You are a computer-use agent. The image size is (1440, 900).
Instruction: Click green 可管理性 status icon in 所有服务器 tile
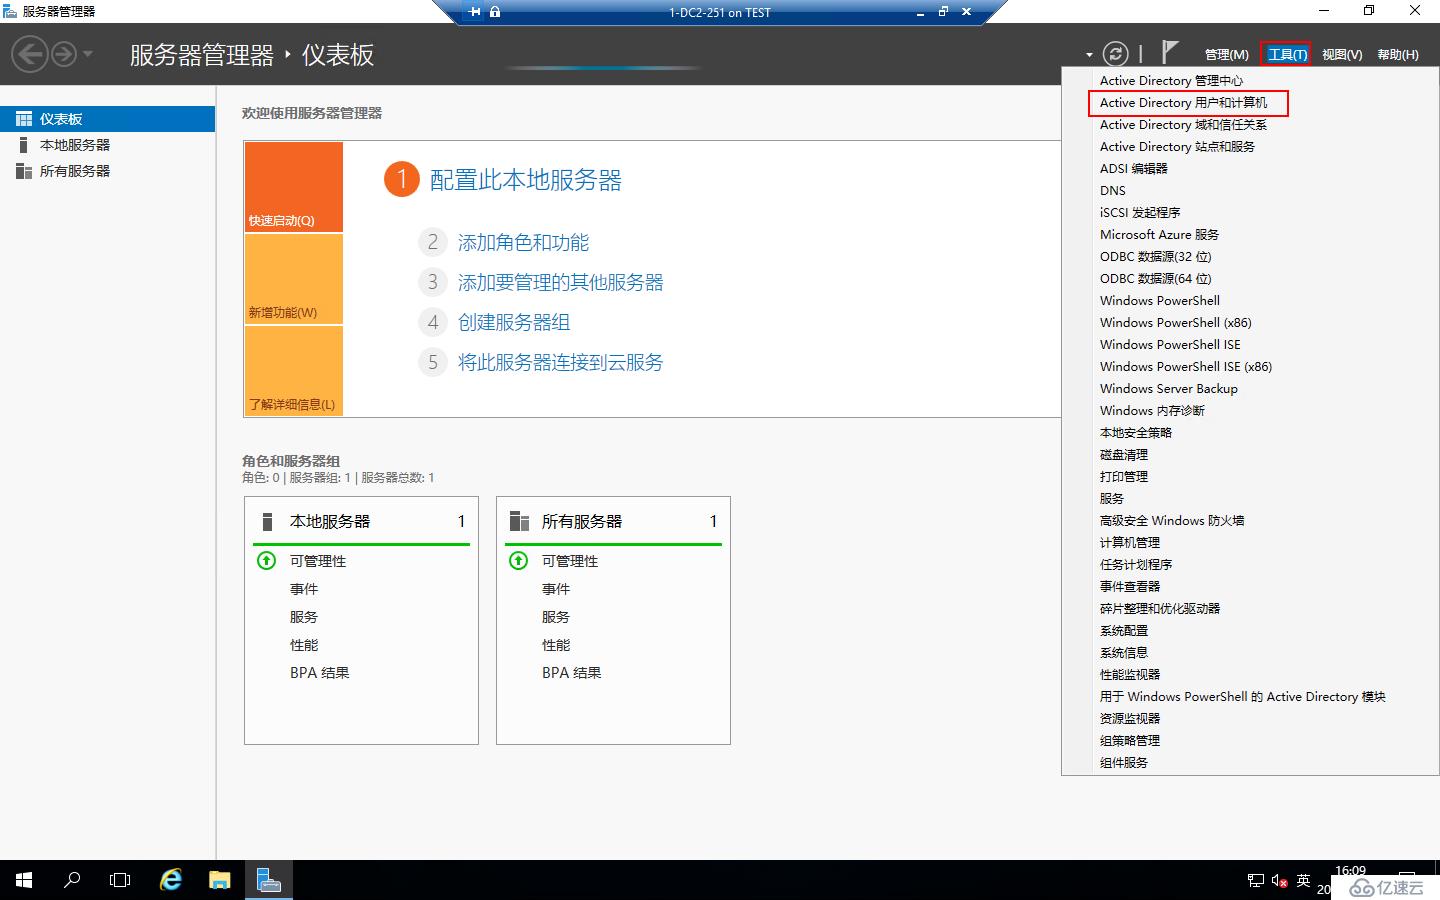pos(518,561)
